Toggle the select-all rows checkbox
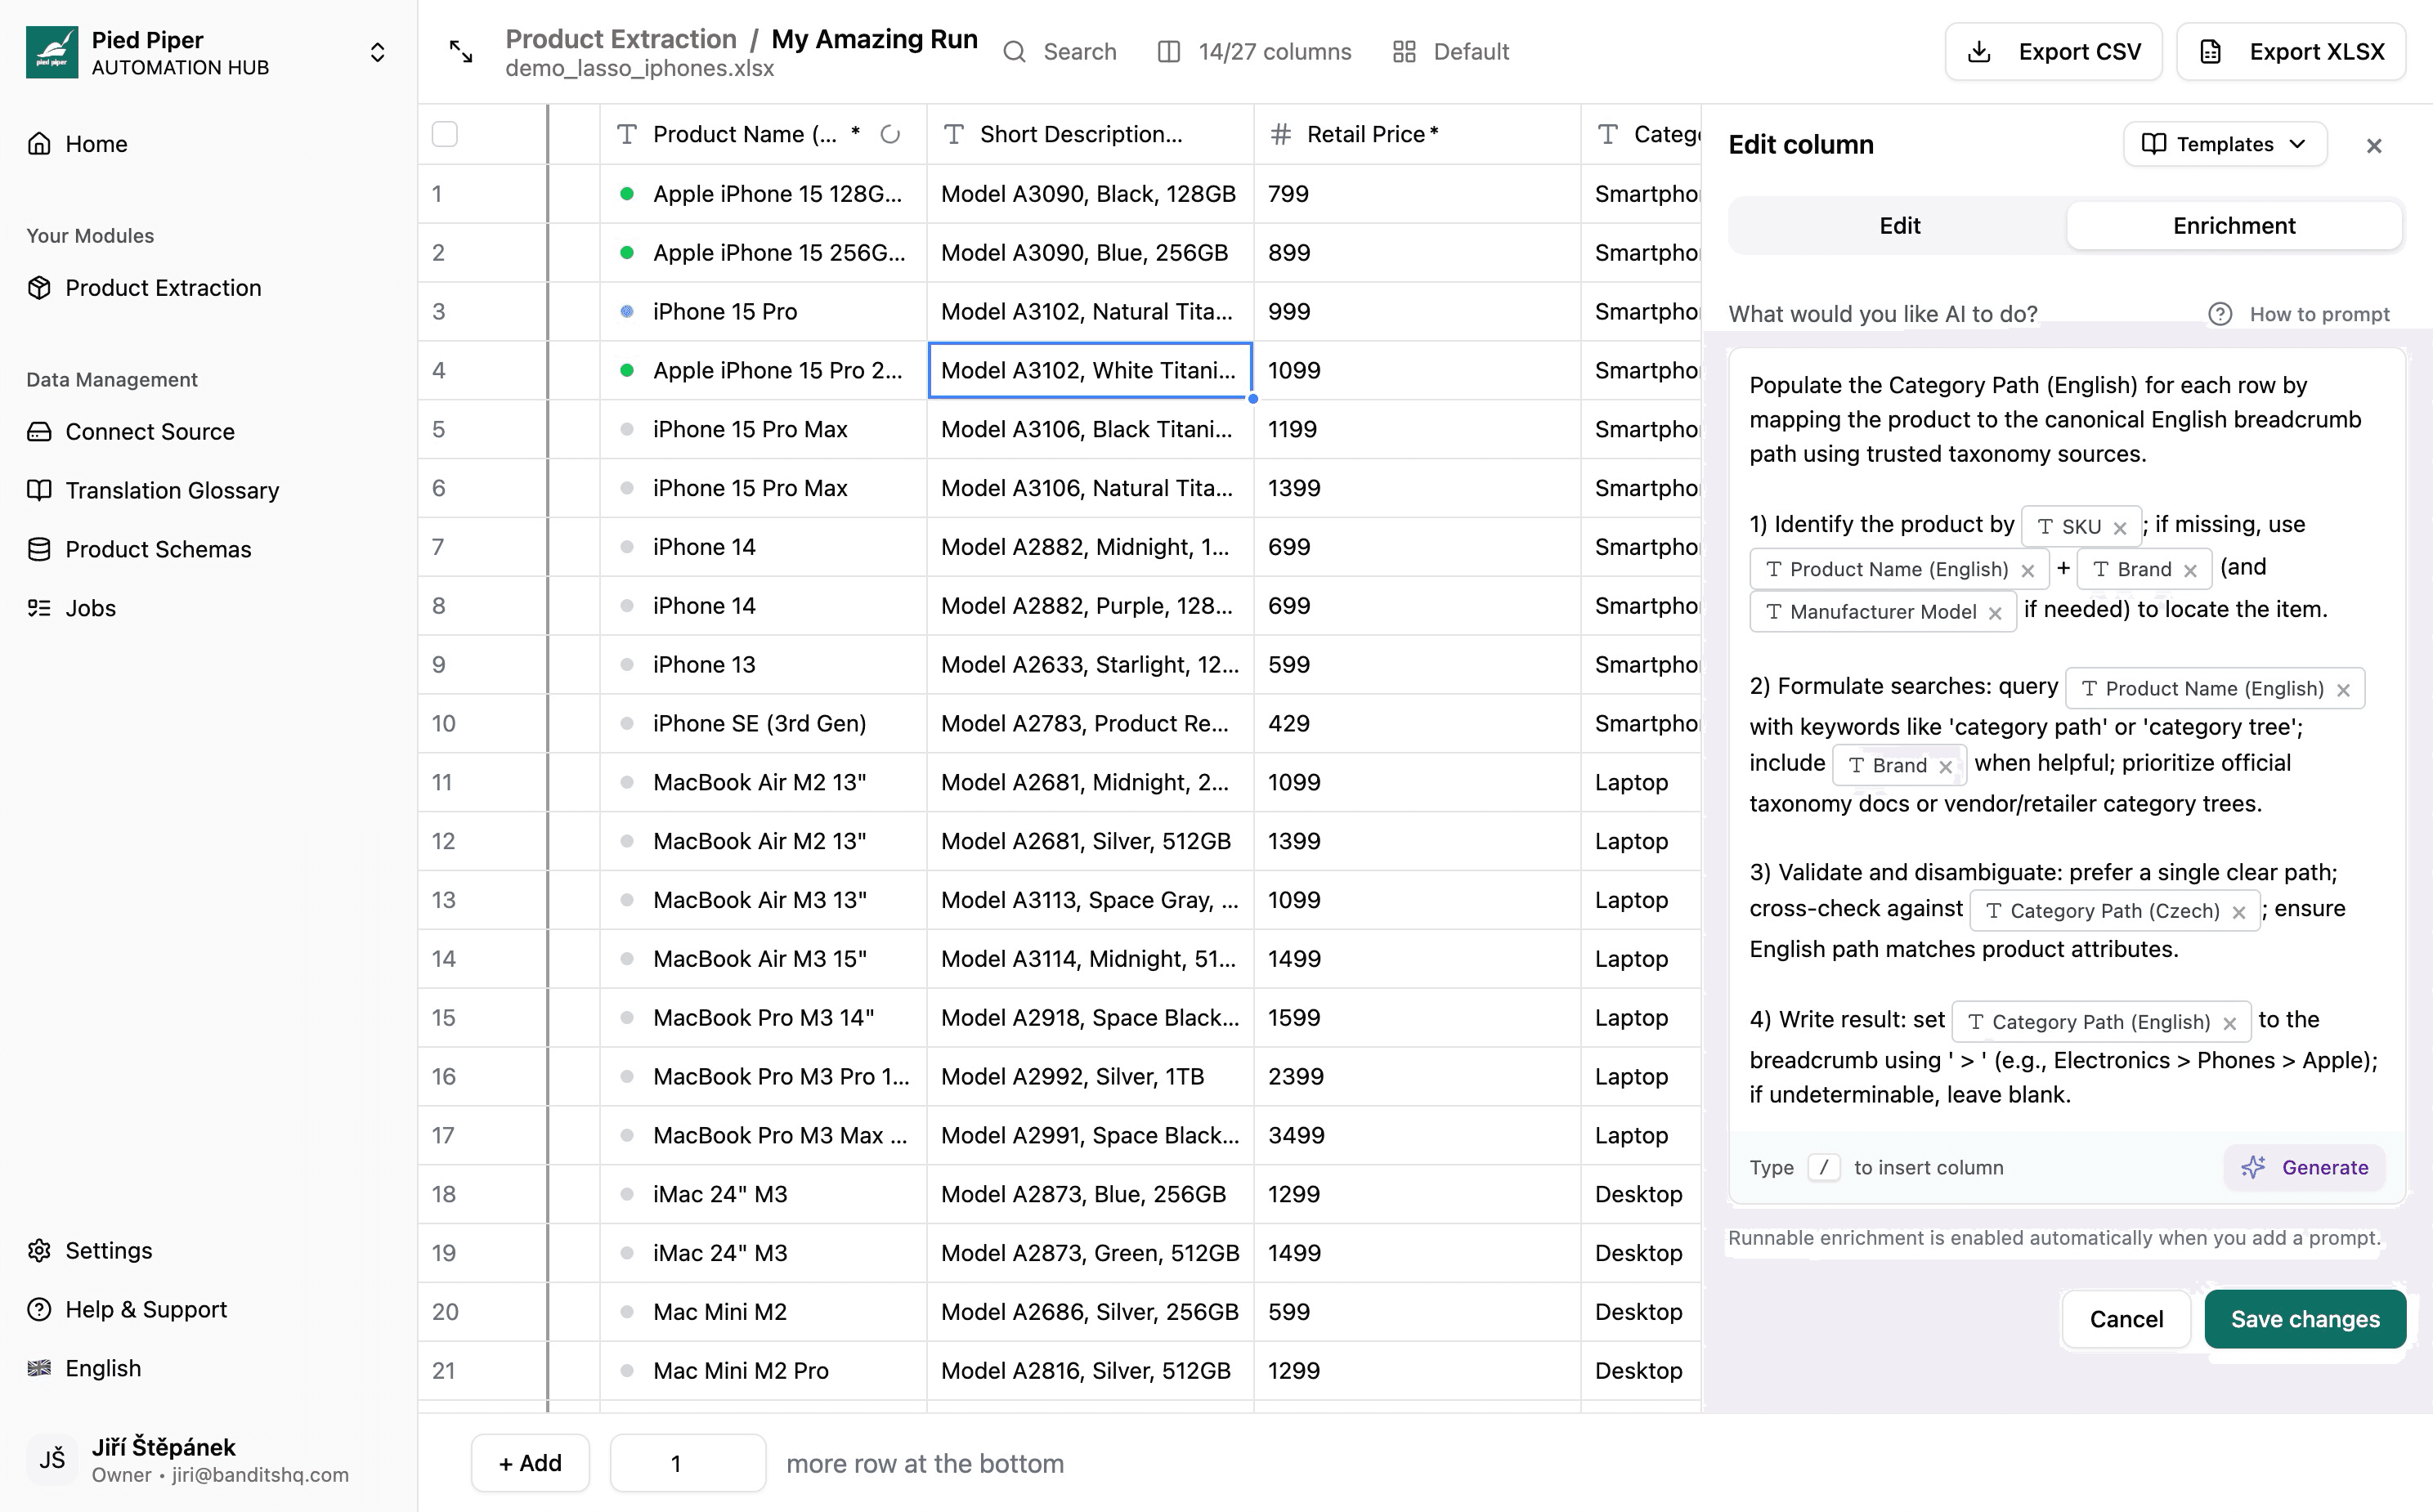This screenshot has height=1512, width=2433. pos(445,135)
